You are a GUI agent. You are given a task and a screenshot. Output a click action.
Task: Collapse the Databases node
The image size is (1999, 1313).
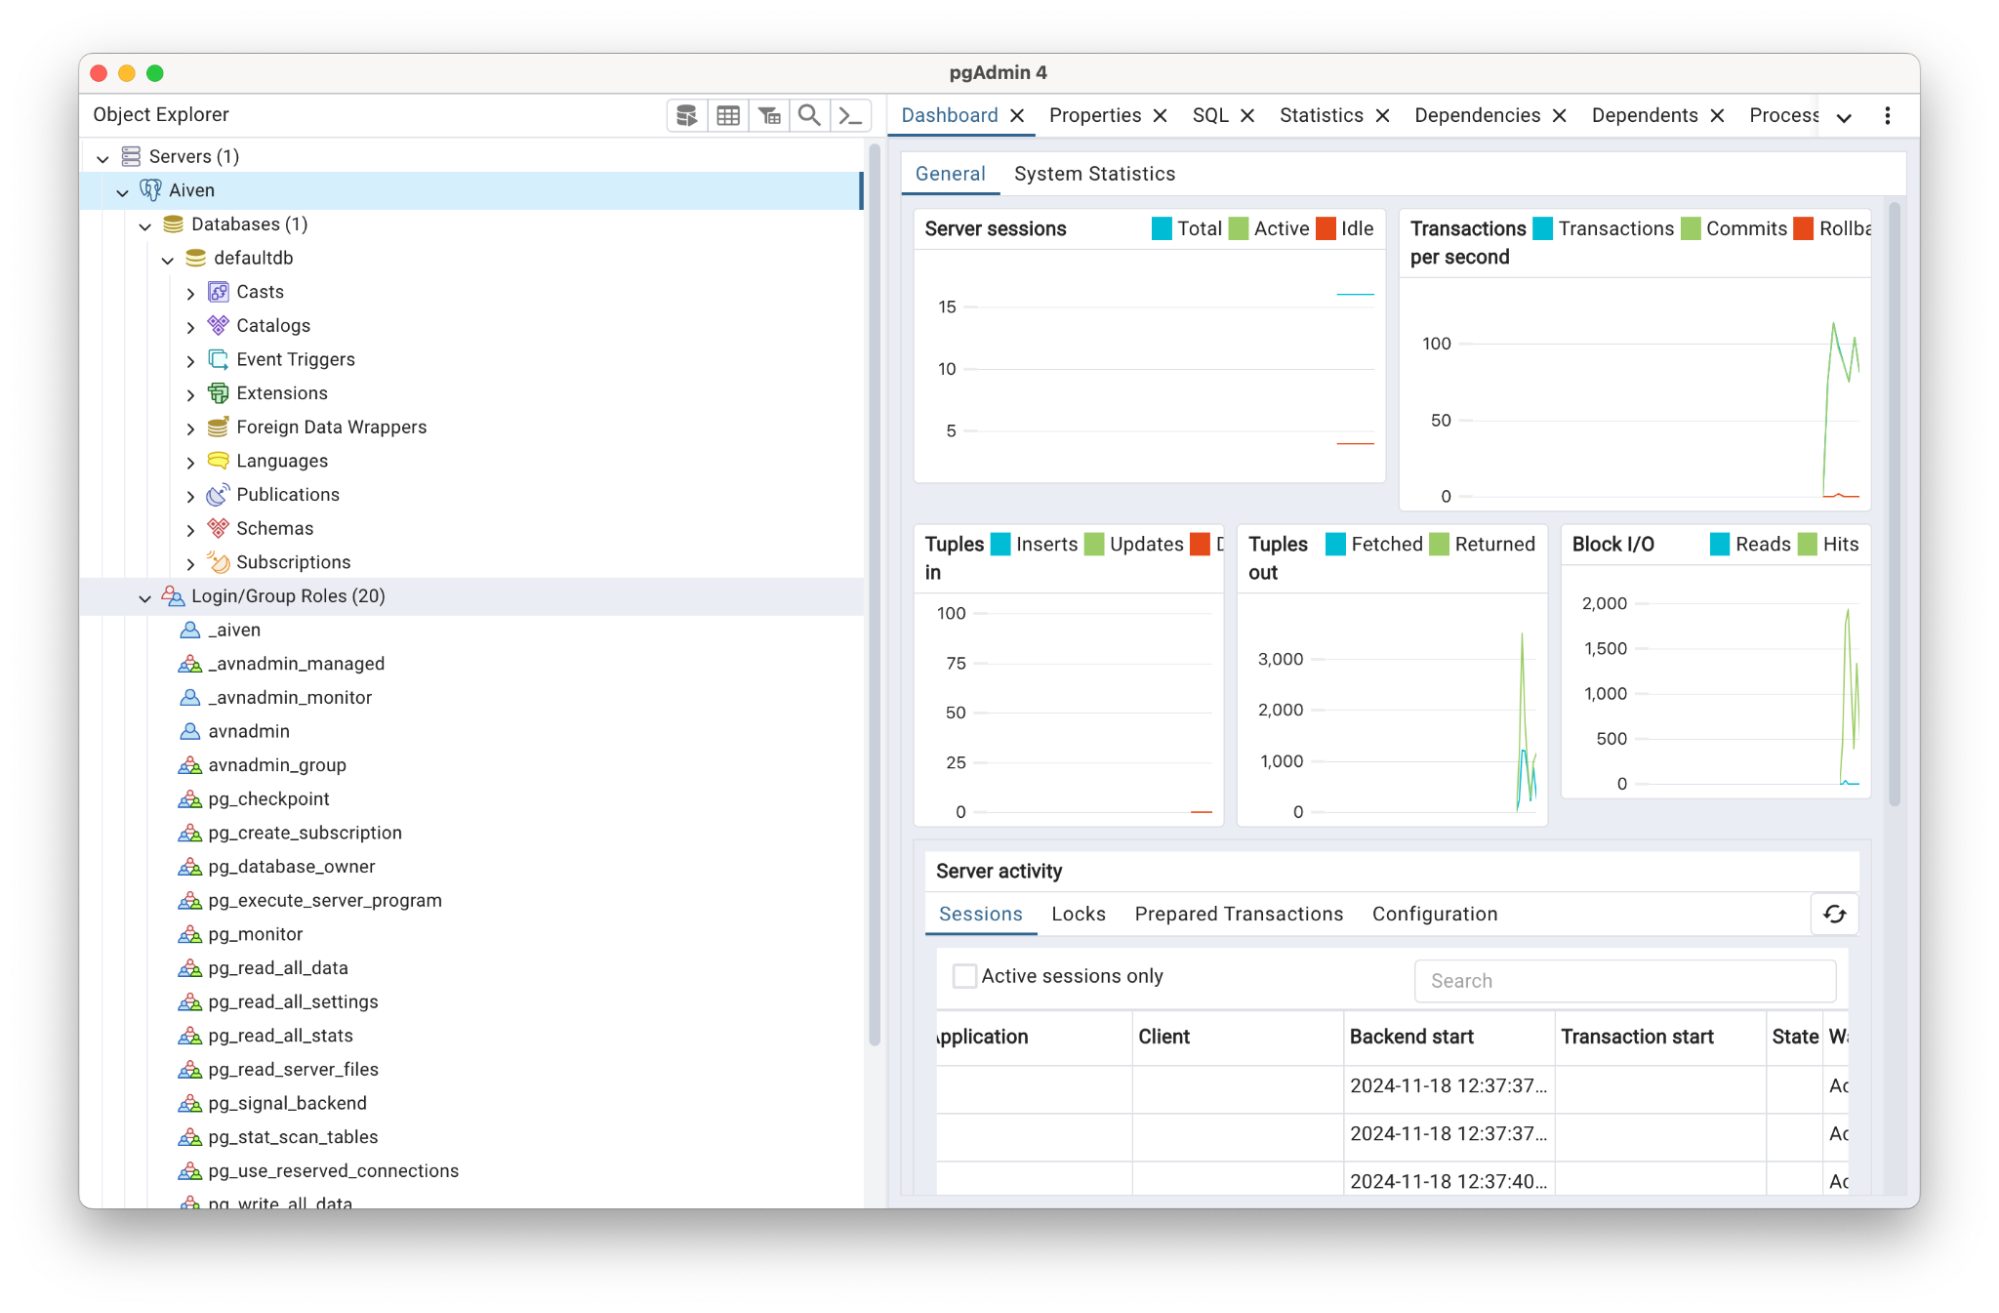pyautogui.click(x=145, y=225)
